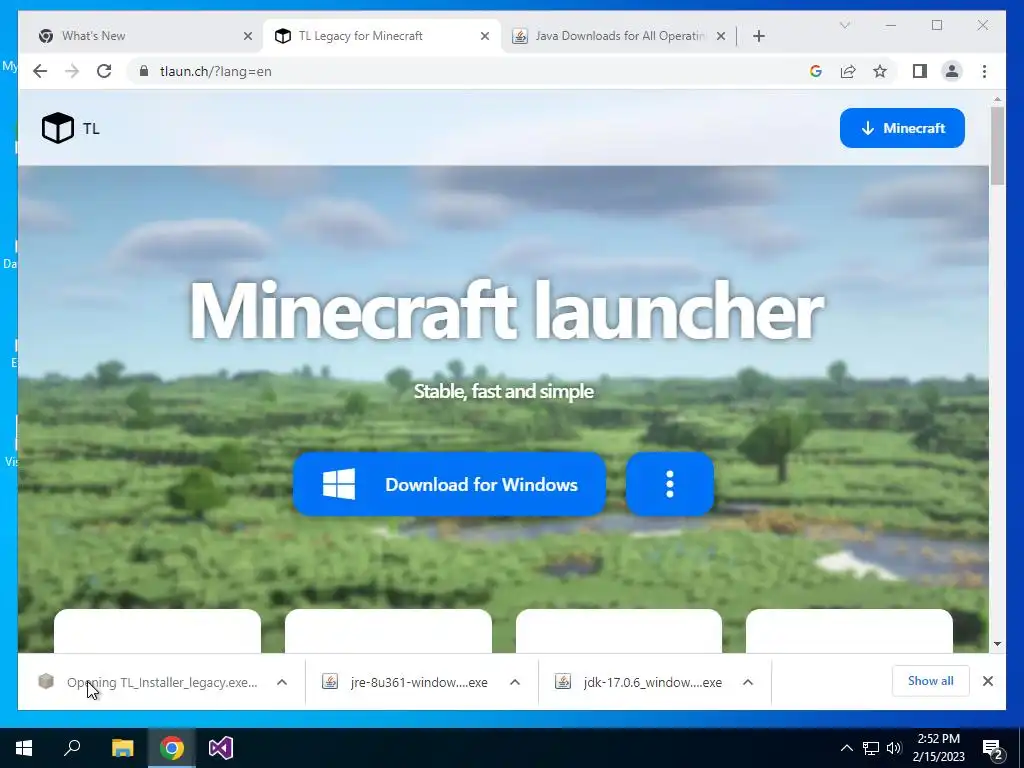Click the page vertical scrollbar thumb
The height and width of the screenshot is (768, 1024).
click(x=997, y=146)
